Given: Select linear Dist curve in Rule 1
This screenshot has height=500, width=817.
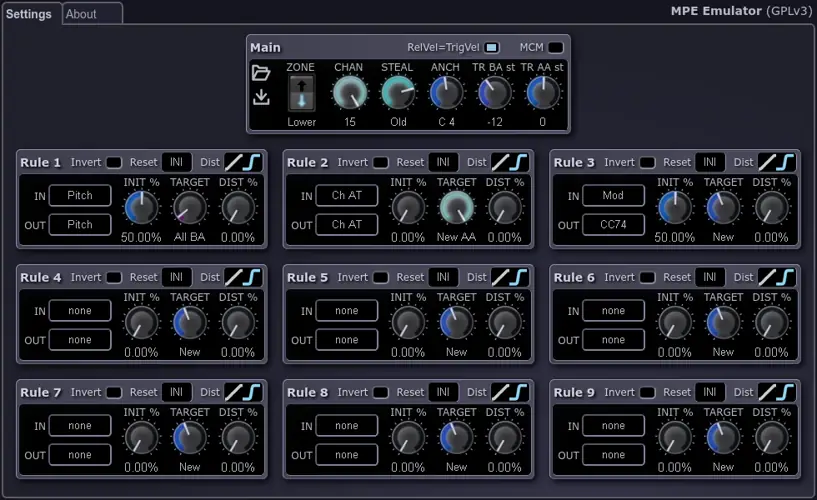Looking at the screenshot, I should pos(234,162).
